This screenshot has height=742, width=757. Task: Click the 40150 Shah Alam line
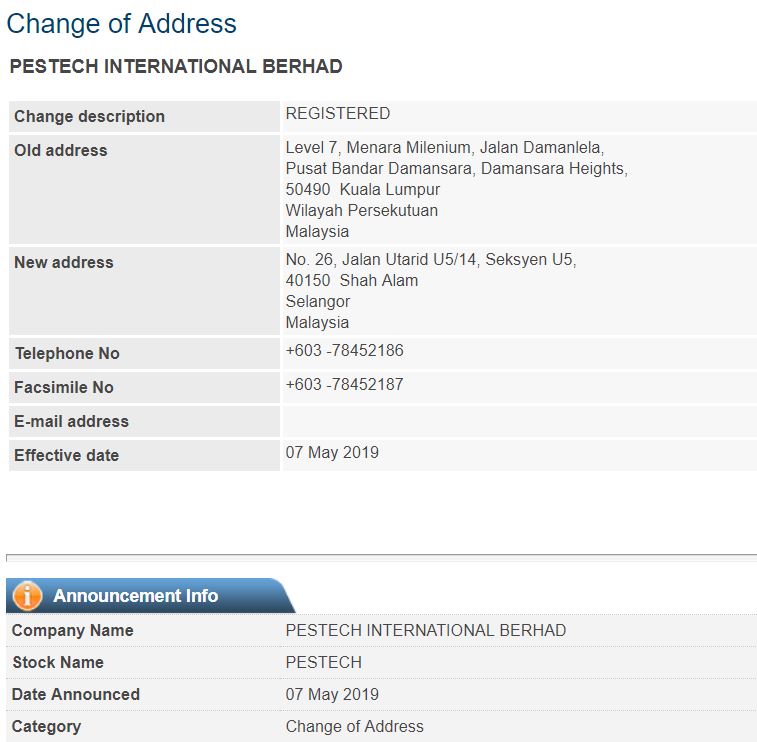(351, 280)
